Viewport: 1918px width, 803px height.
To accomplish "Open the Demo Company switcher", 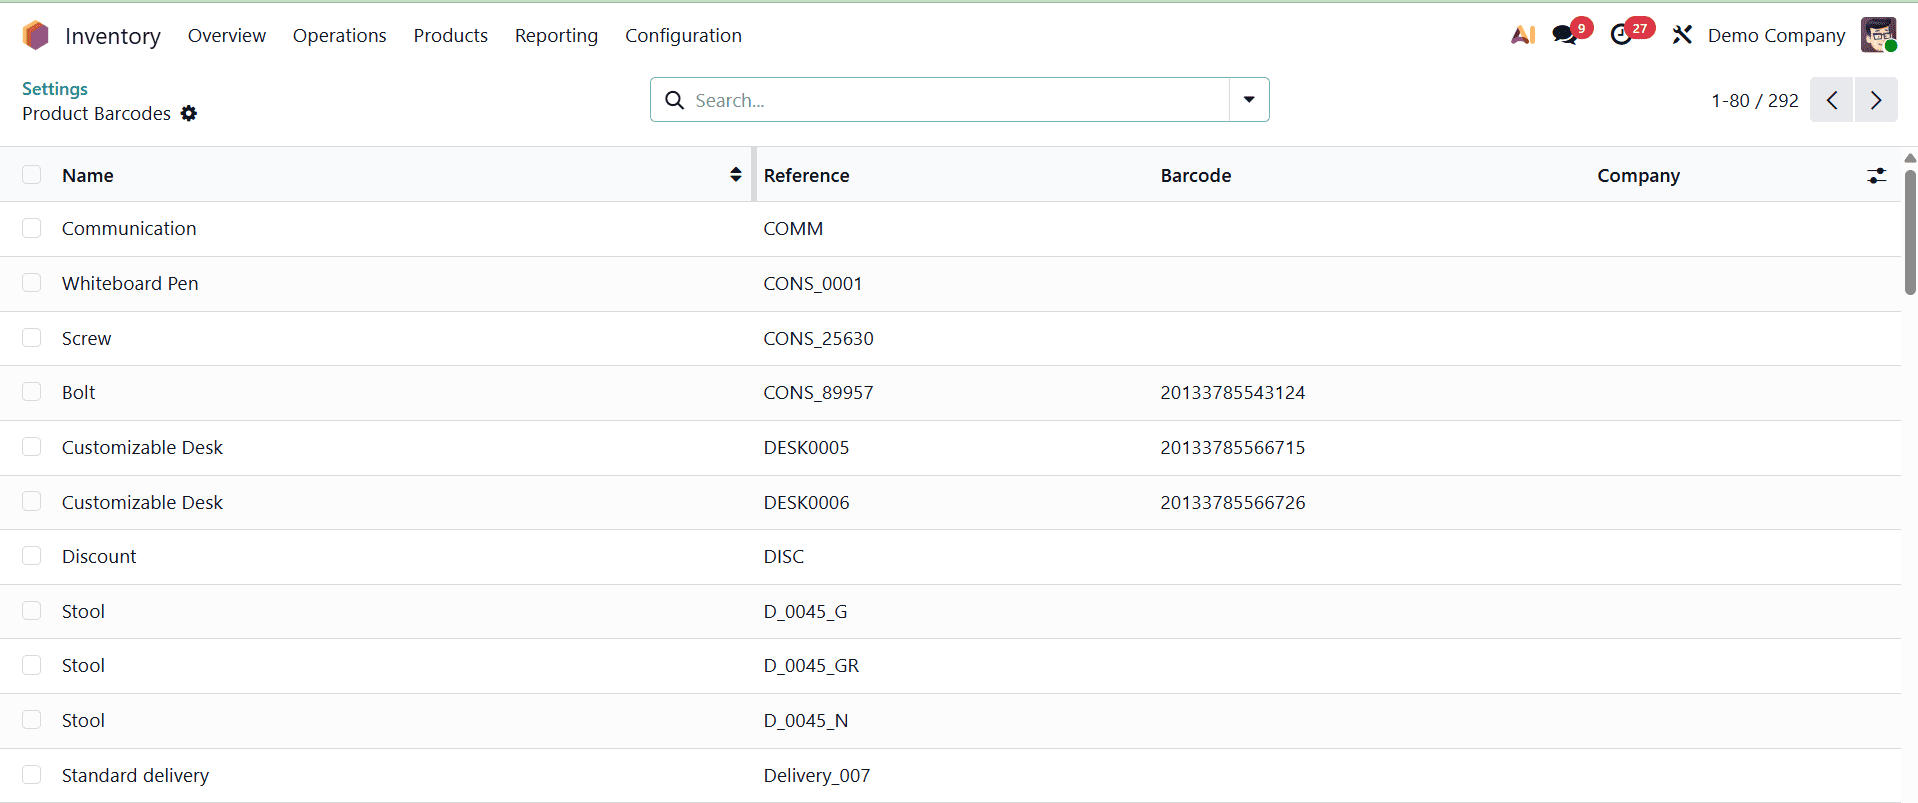I will pyautogui.click(x=1776, y=35).
